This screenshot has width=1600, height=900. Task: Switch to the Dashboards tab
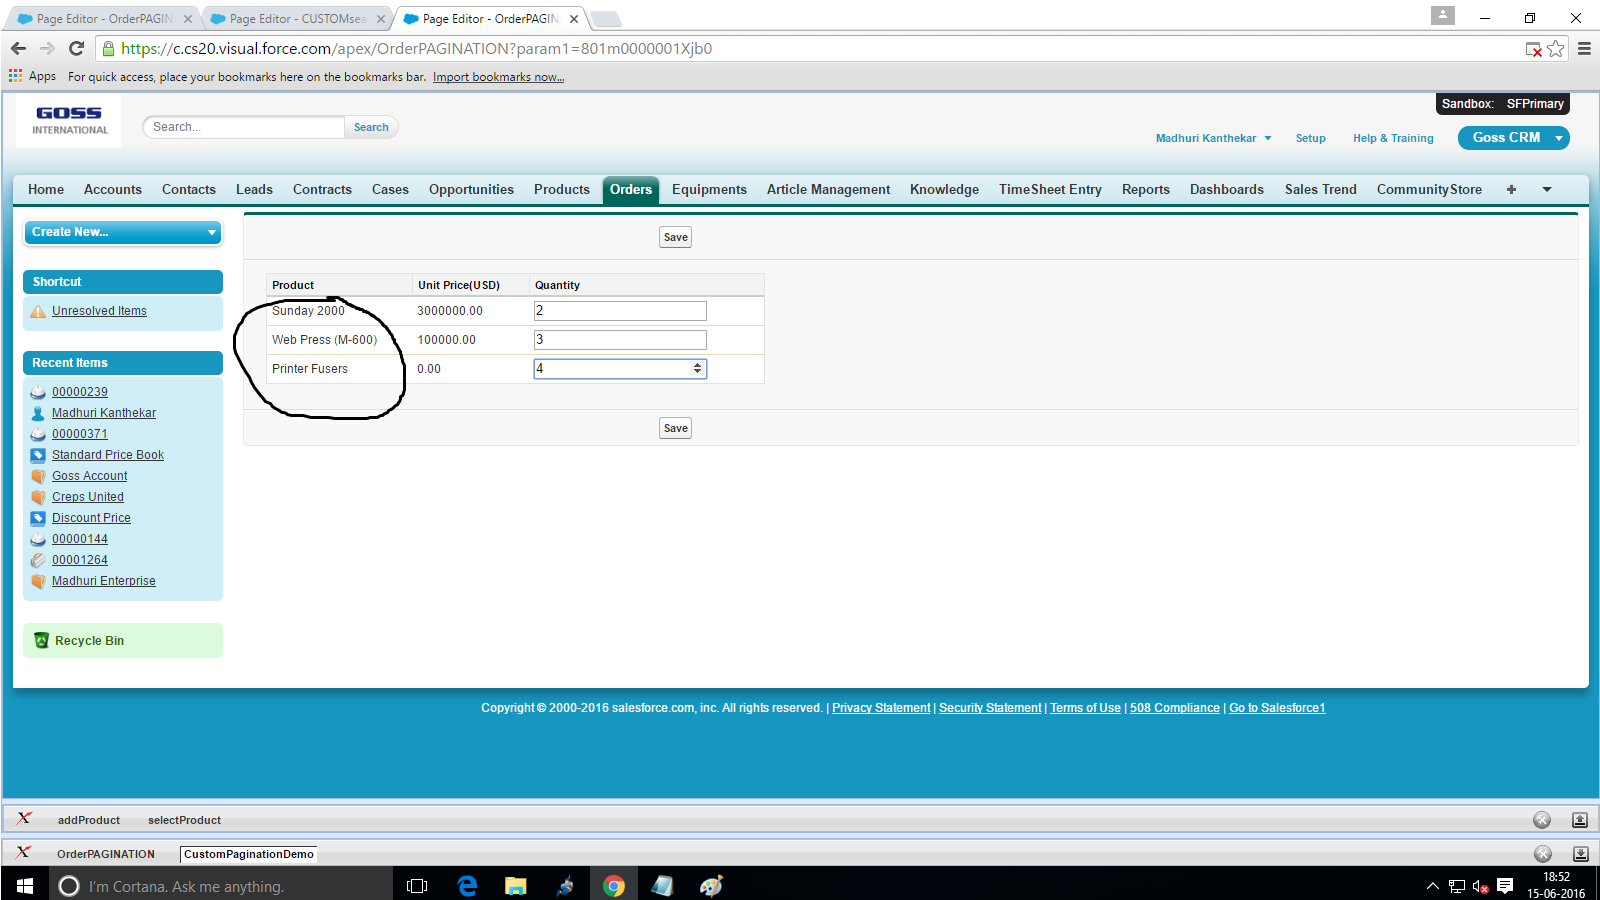[x=1227, y=190]
